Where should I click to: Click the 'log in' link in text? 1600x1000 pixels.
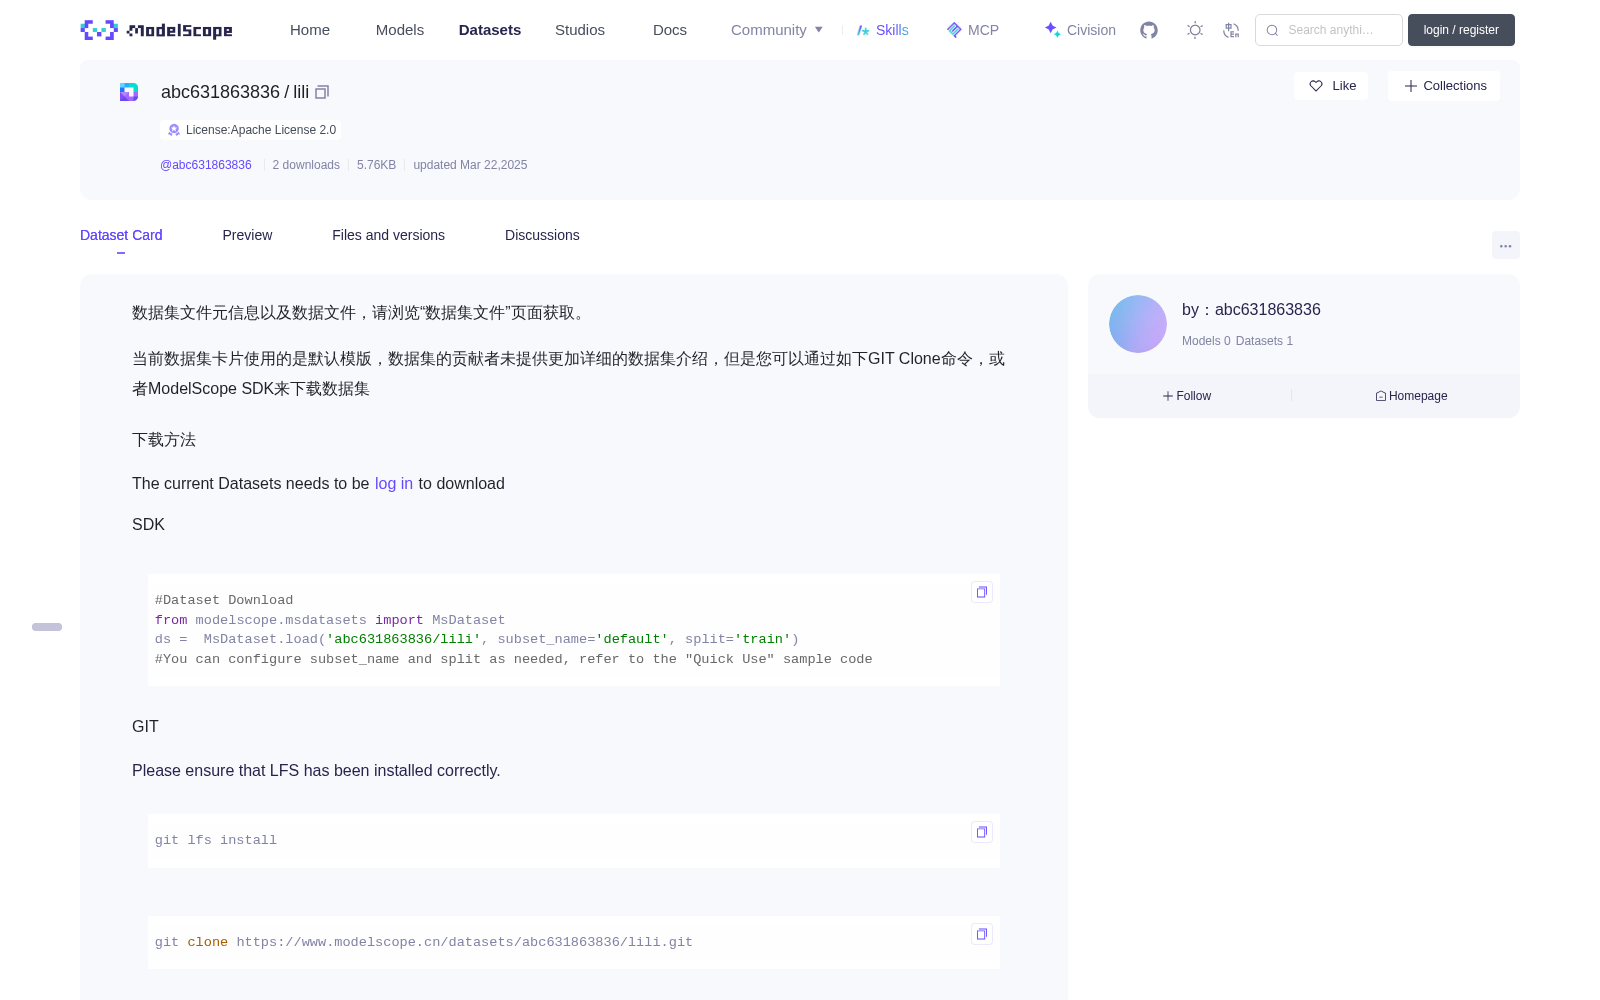[394, 484]
